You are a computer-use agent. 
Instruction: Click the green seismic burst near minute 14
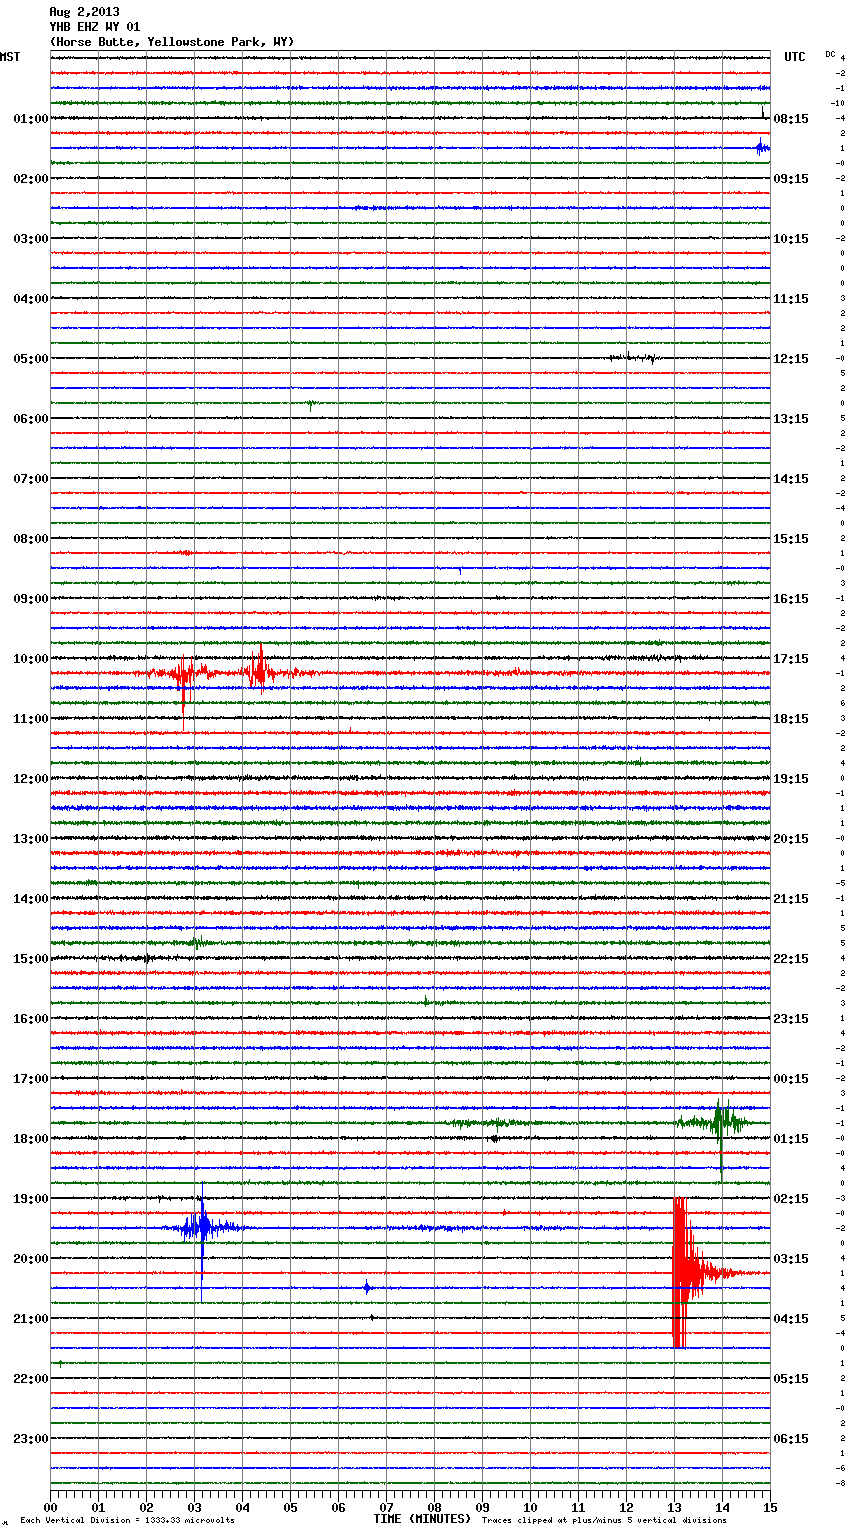[x=720, y=1122]
